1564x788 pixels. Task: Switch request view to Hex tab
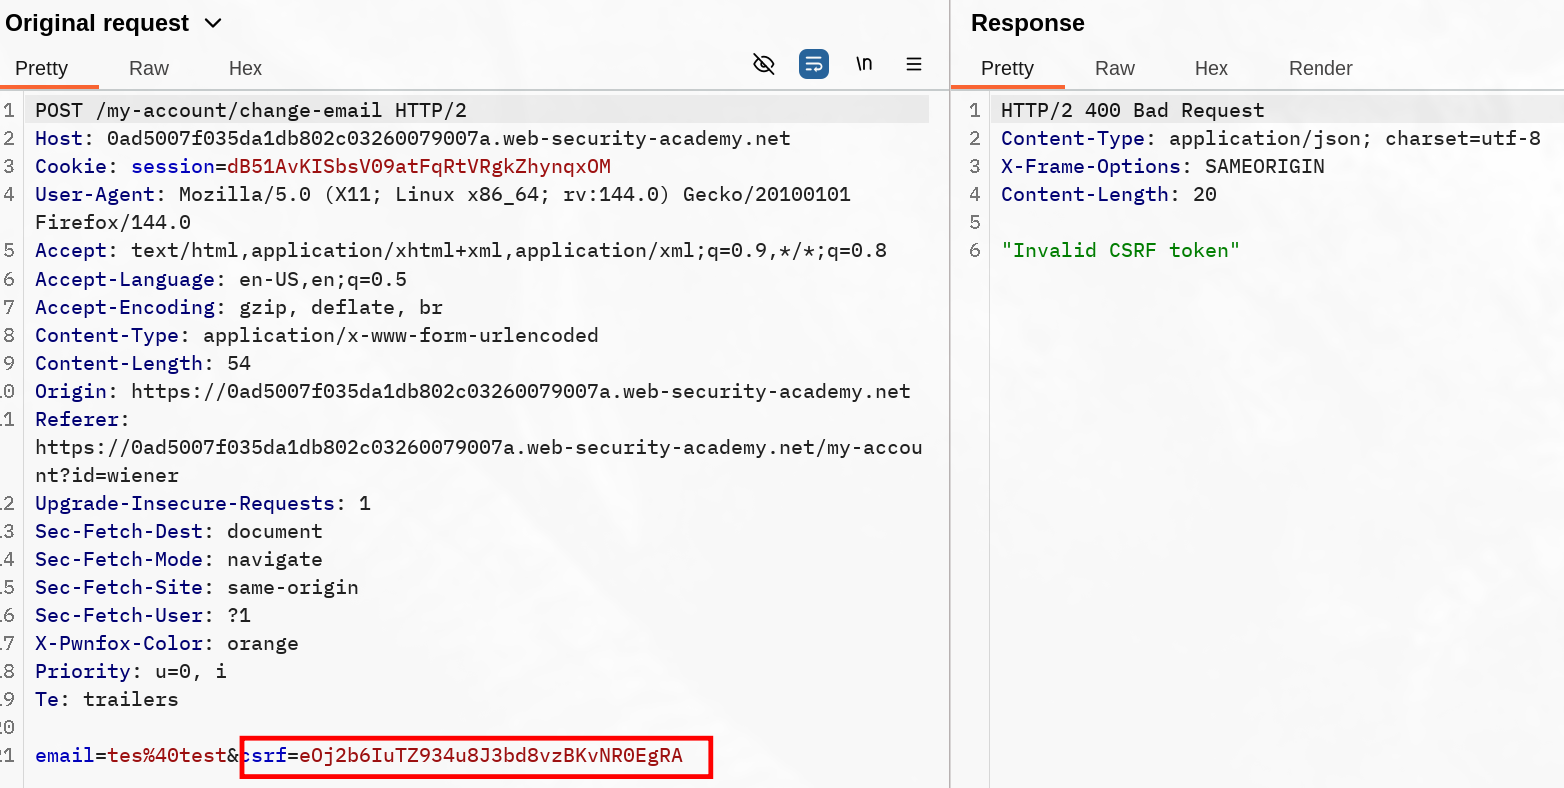coord(245,68)
